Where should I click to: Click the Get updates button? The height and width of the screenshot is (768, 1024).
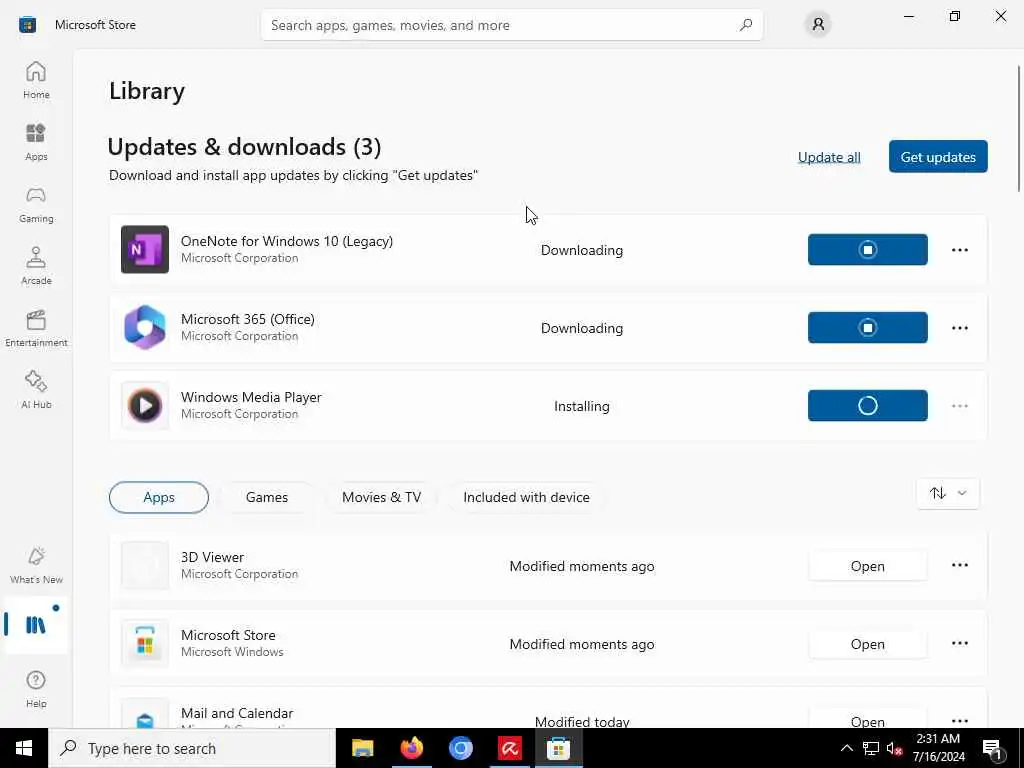click(938, 157)
